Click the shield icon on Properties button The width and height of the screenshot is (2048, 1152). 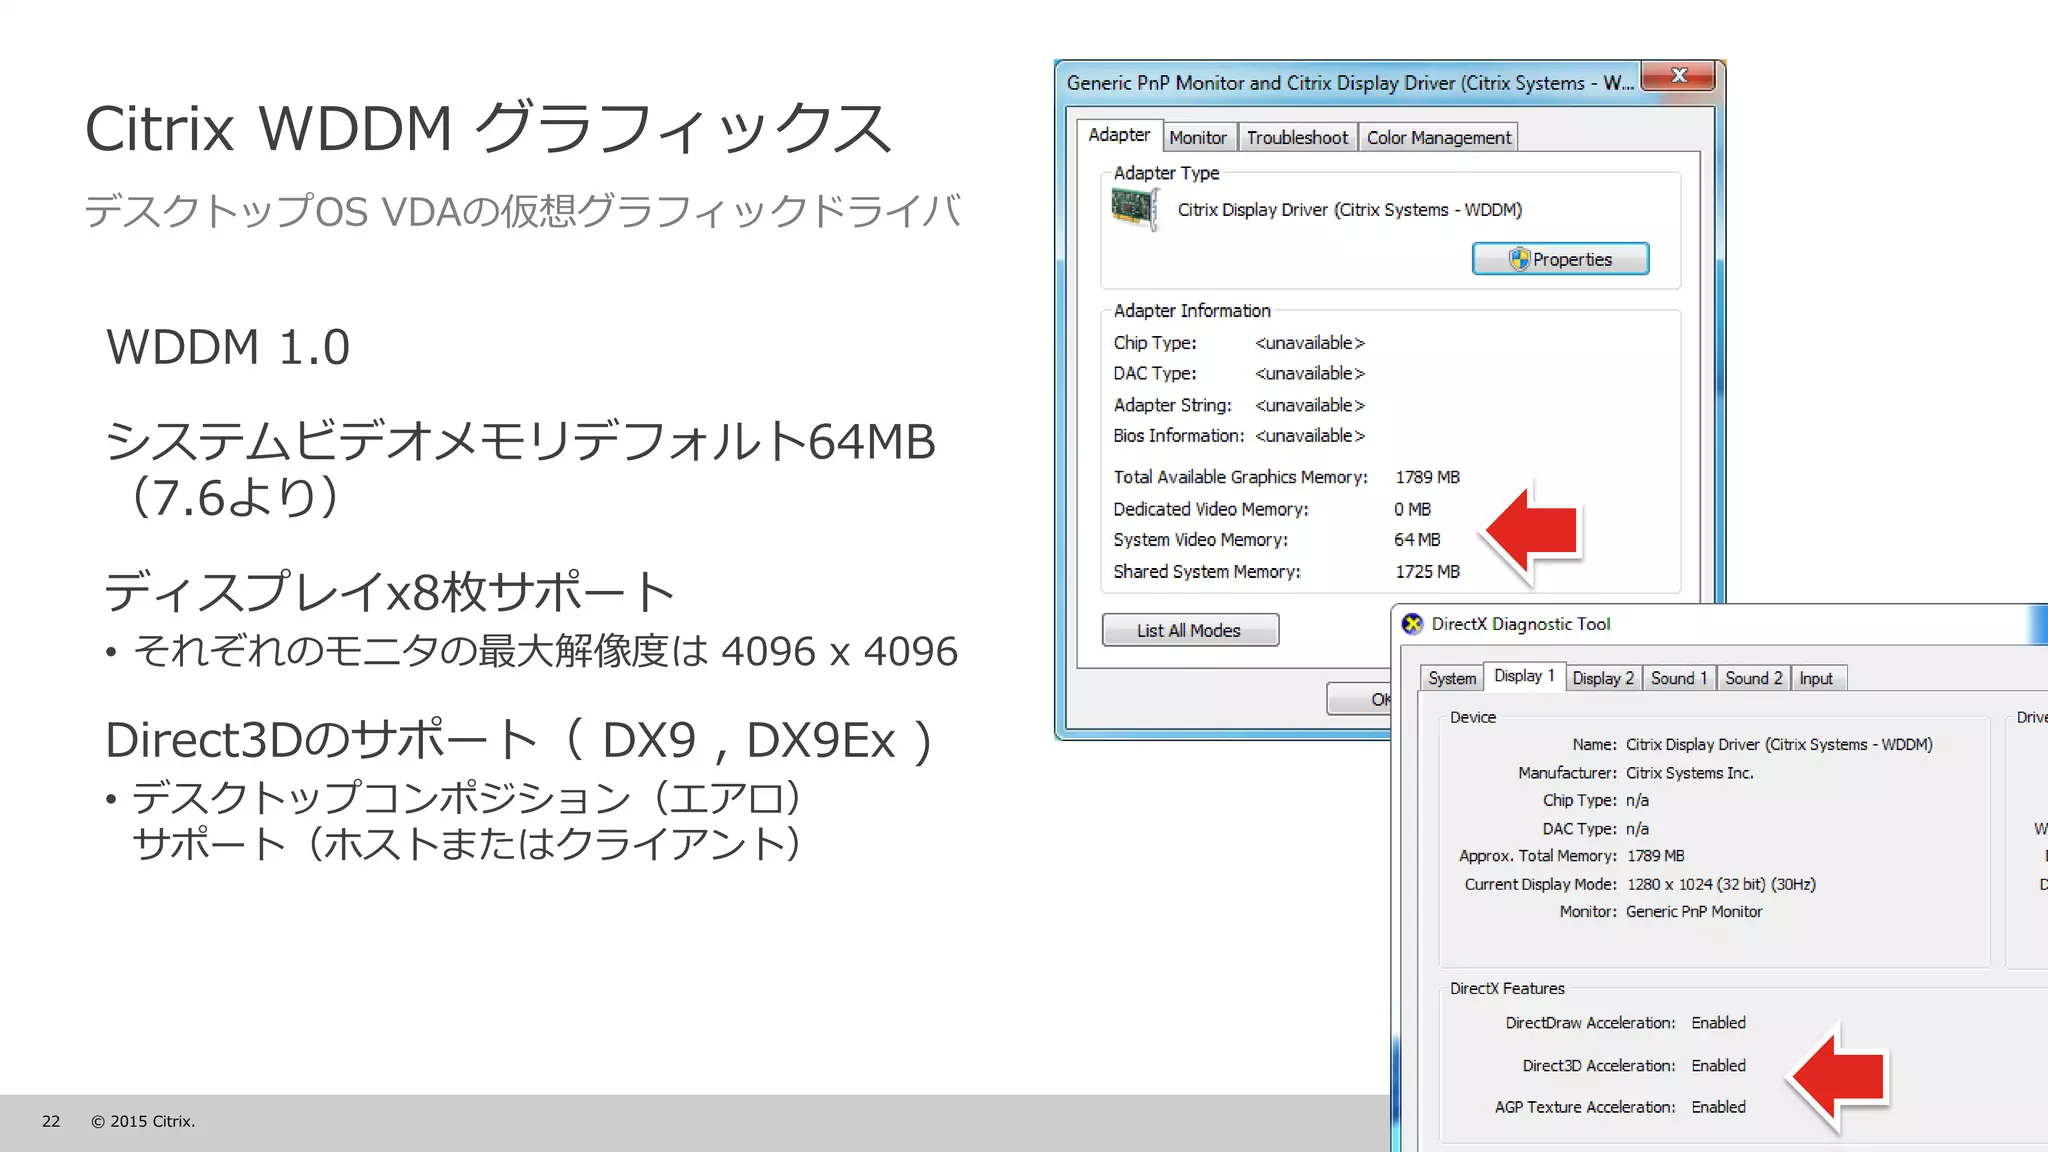[x=1519, y=259]
